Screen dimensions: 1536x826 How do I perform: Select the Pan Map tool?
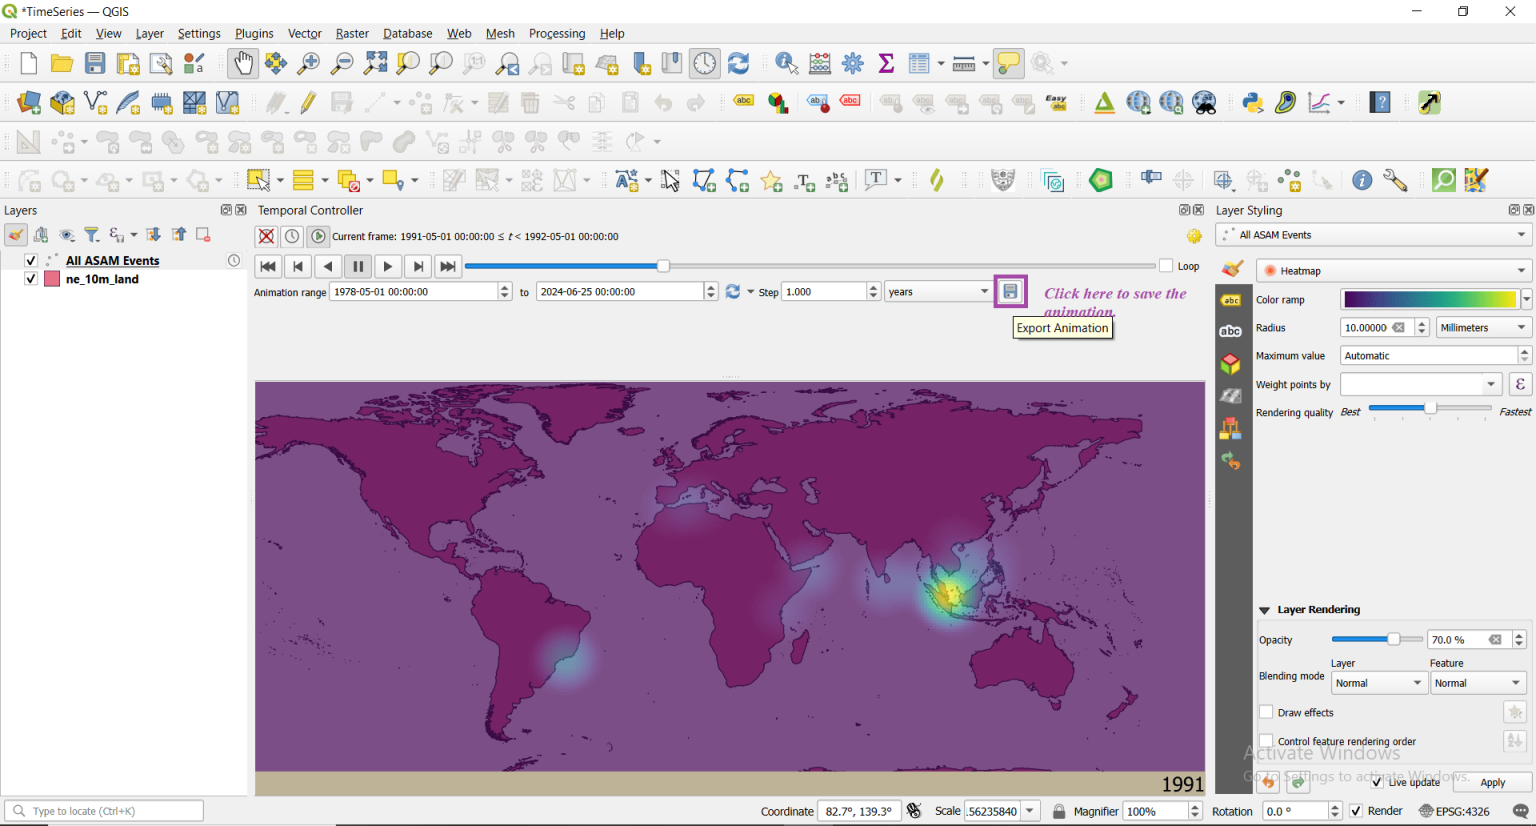242,62
